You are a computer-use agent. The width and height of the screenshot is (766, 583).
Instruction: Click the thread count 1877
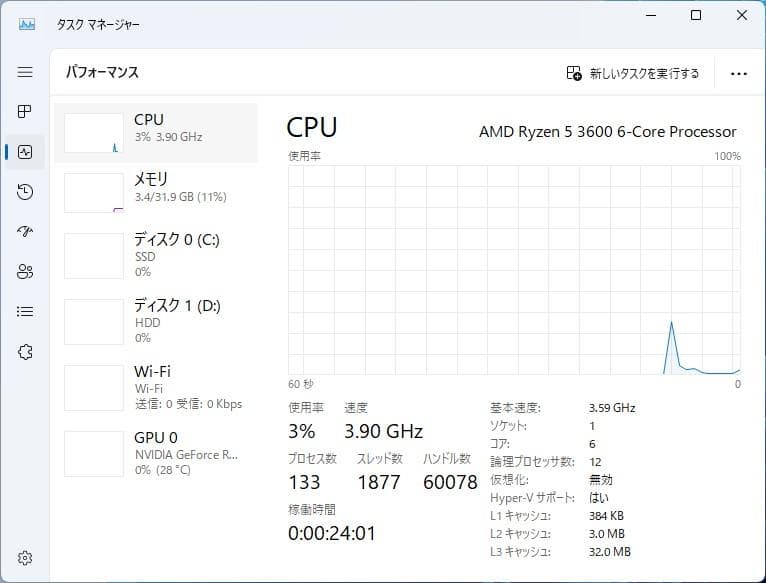click(379, 483)
